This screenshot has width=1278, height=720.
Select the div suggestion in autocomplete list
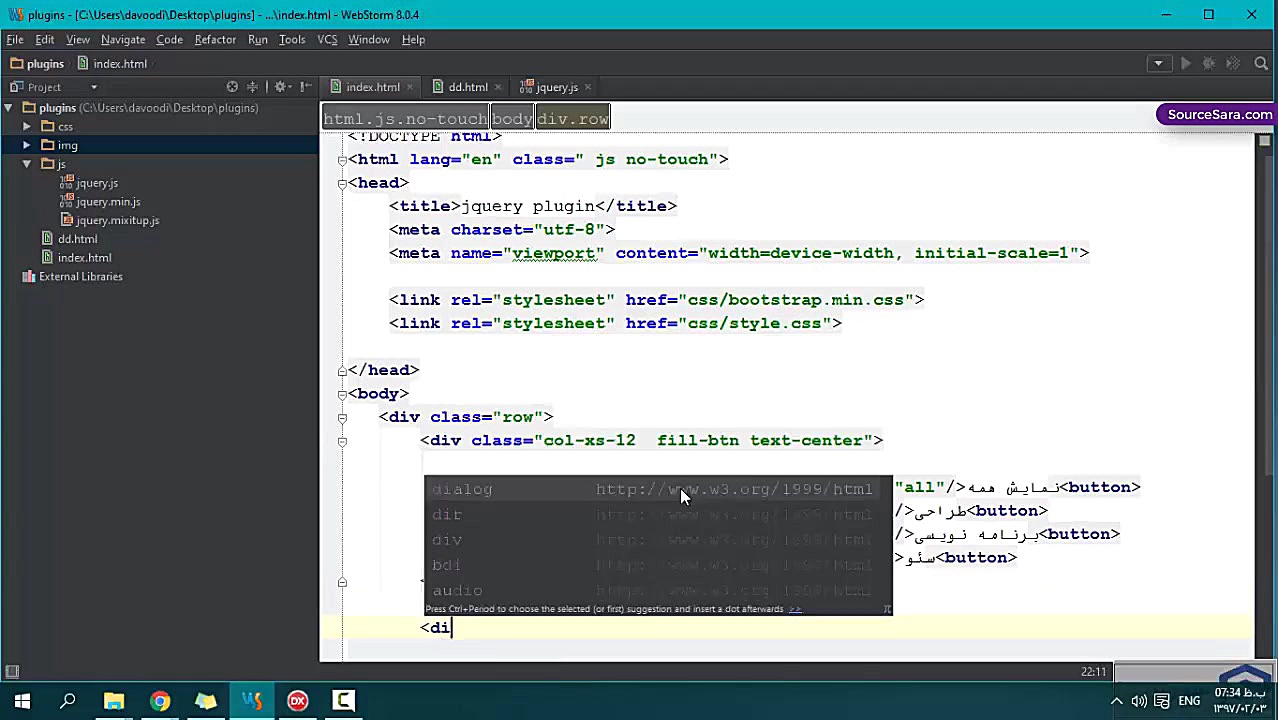coord(447,540)
